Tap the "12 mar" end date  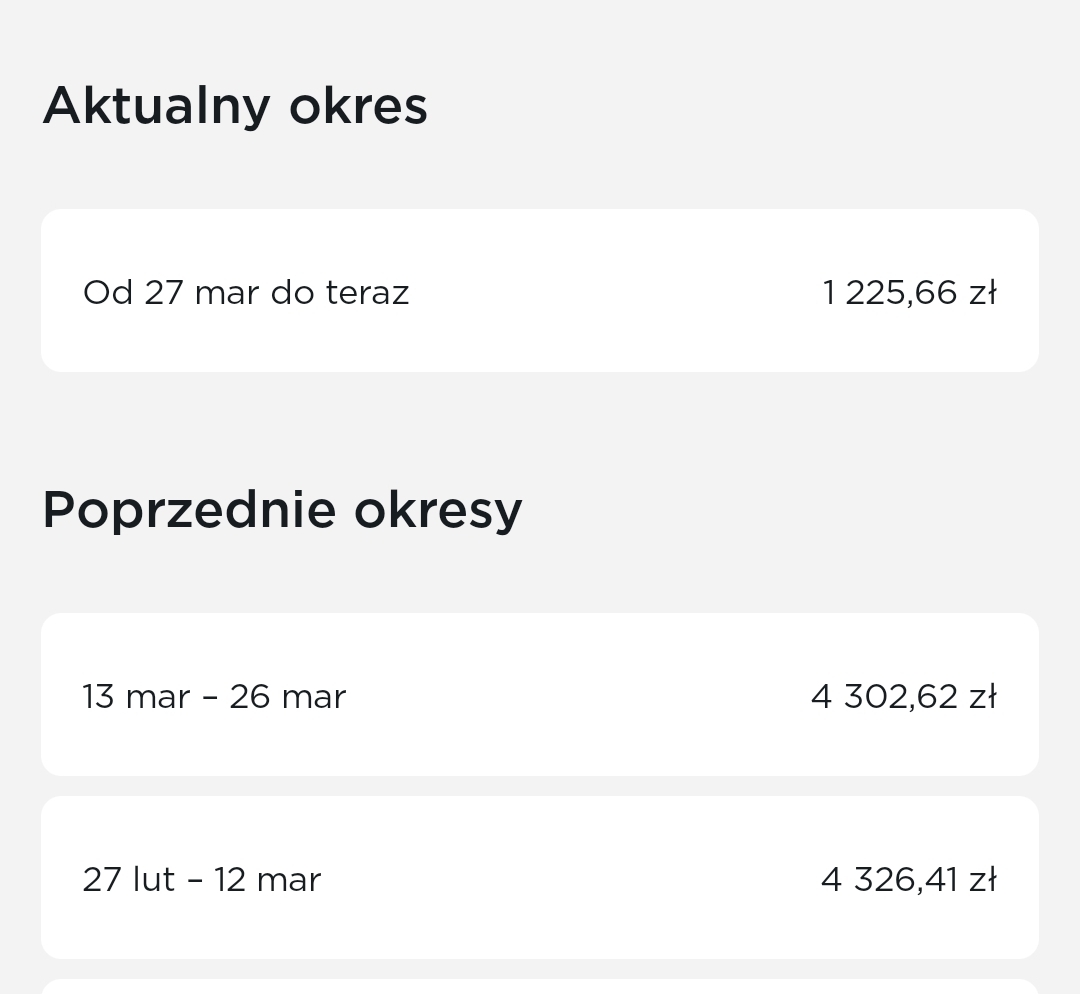click(x=267, y=880)
